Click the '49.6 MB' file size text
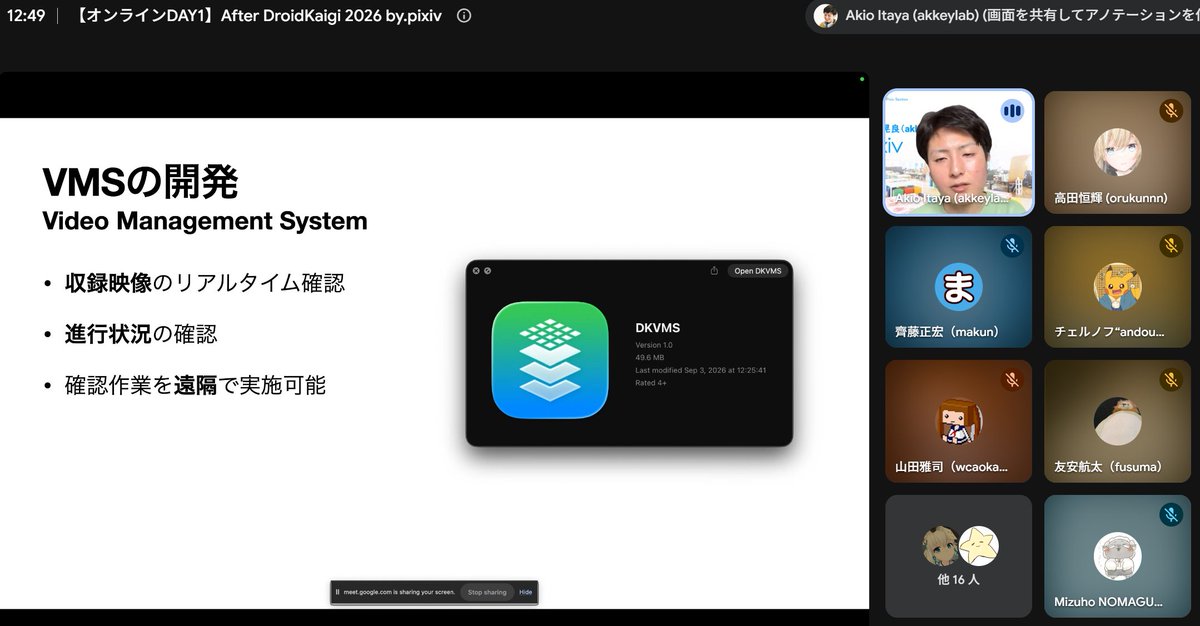 652,358
